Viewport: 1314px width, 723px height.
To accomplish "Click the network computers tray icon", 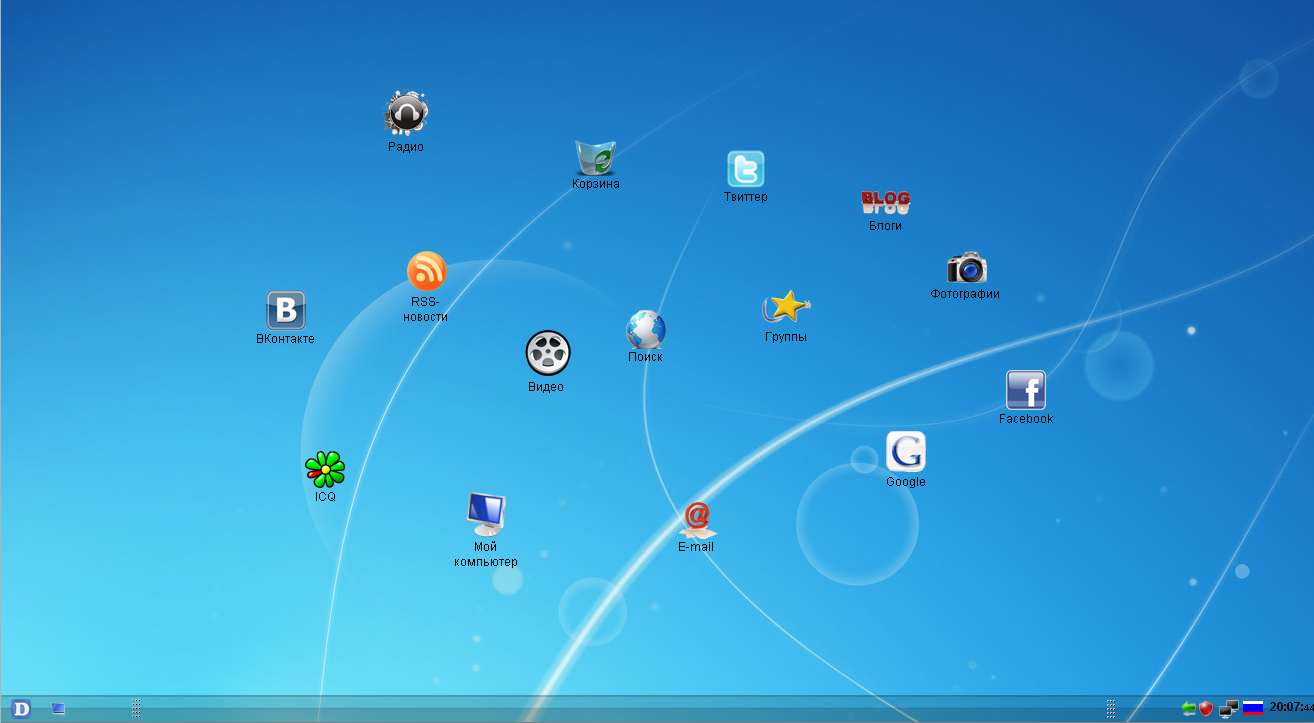I will (x=1229, y=708).
